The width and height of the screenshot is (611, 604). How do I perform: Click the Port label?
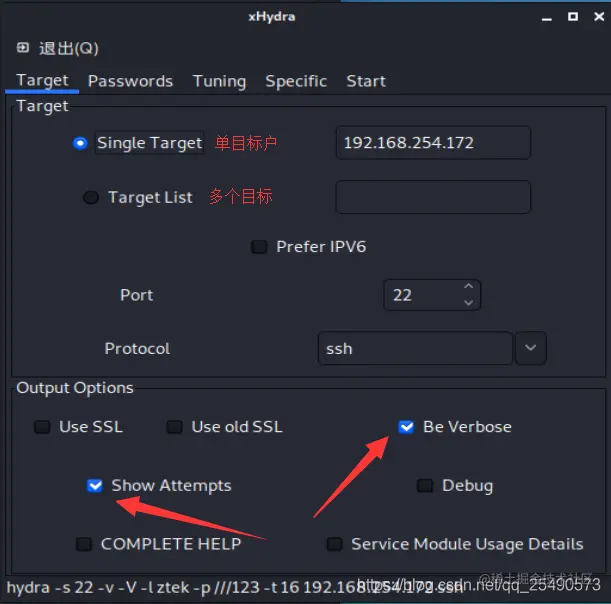pos(136,295)
